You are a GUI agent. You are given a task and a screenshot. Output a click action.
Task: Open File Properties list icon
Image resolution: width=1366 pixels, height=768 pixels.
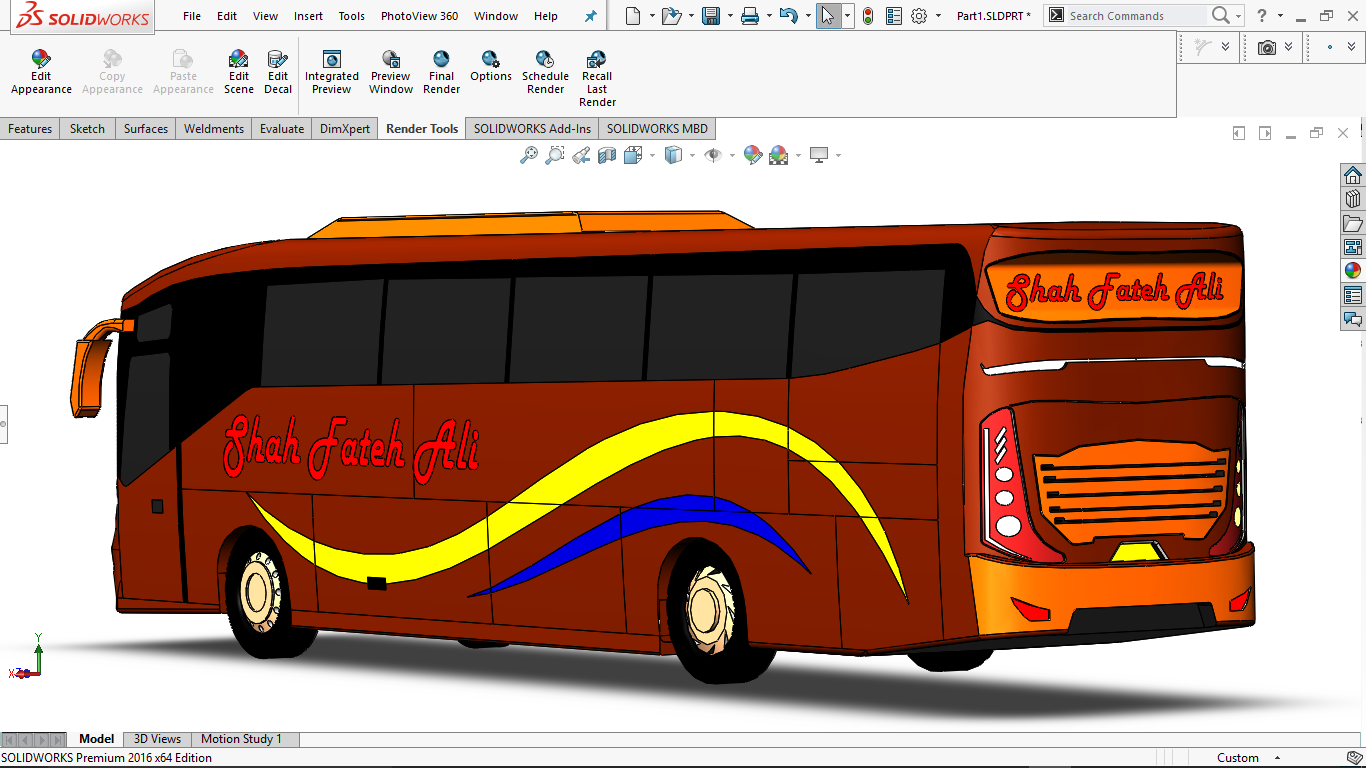[893, 16]
